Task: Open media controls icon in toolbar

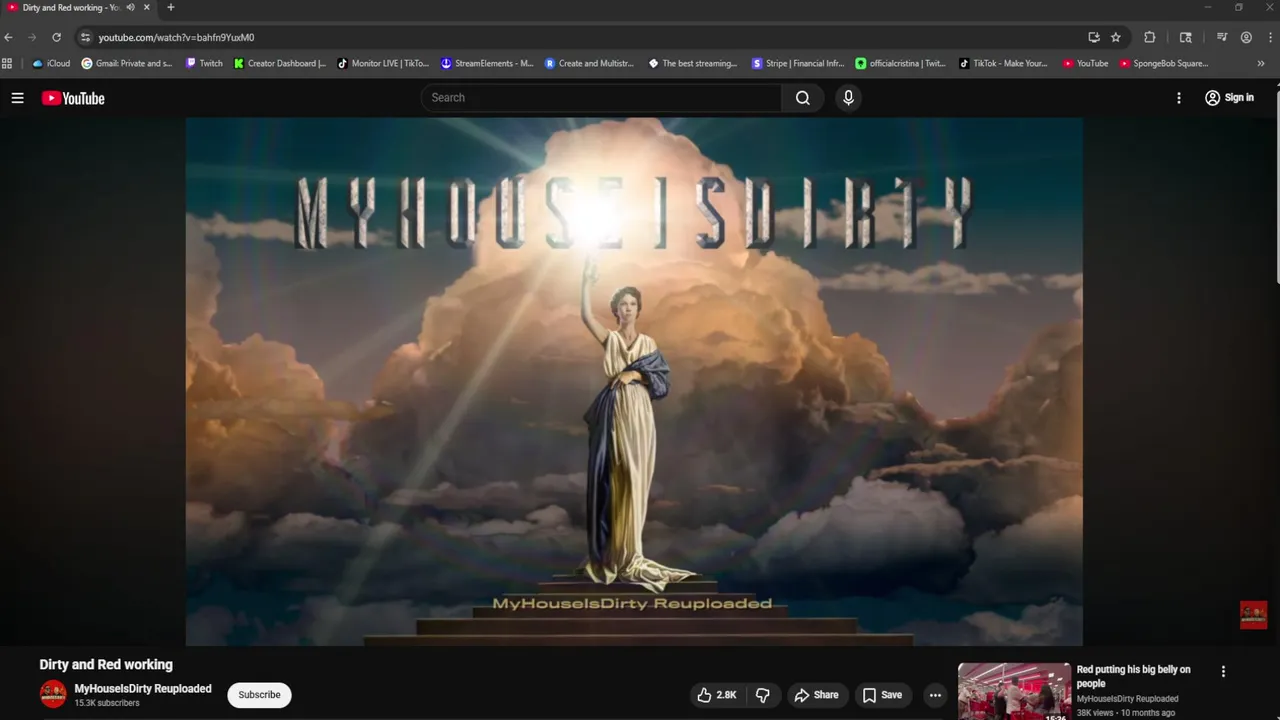Action: click(1222, 37)
